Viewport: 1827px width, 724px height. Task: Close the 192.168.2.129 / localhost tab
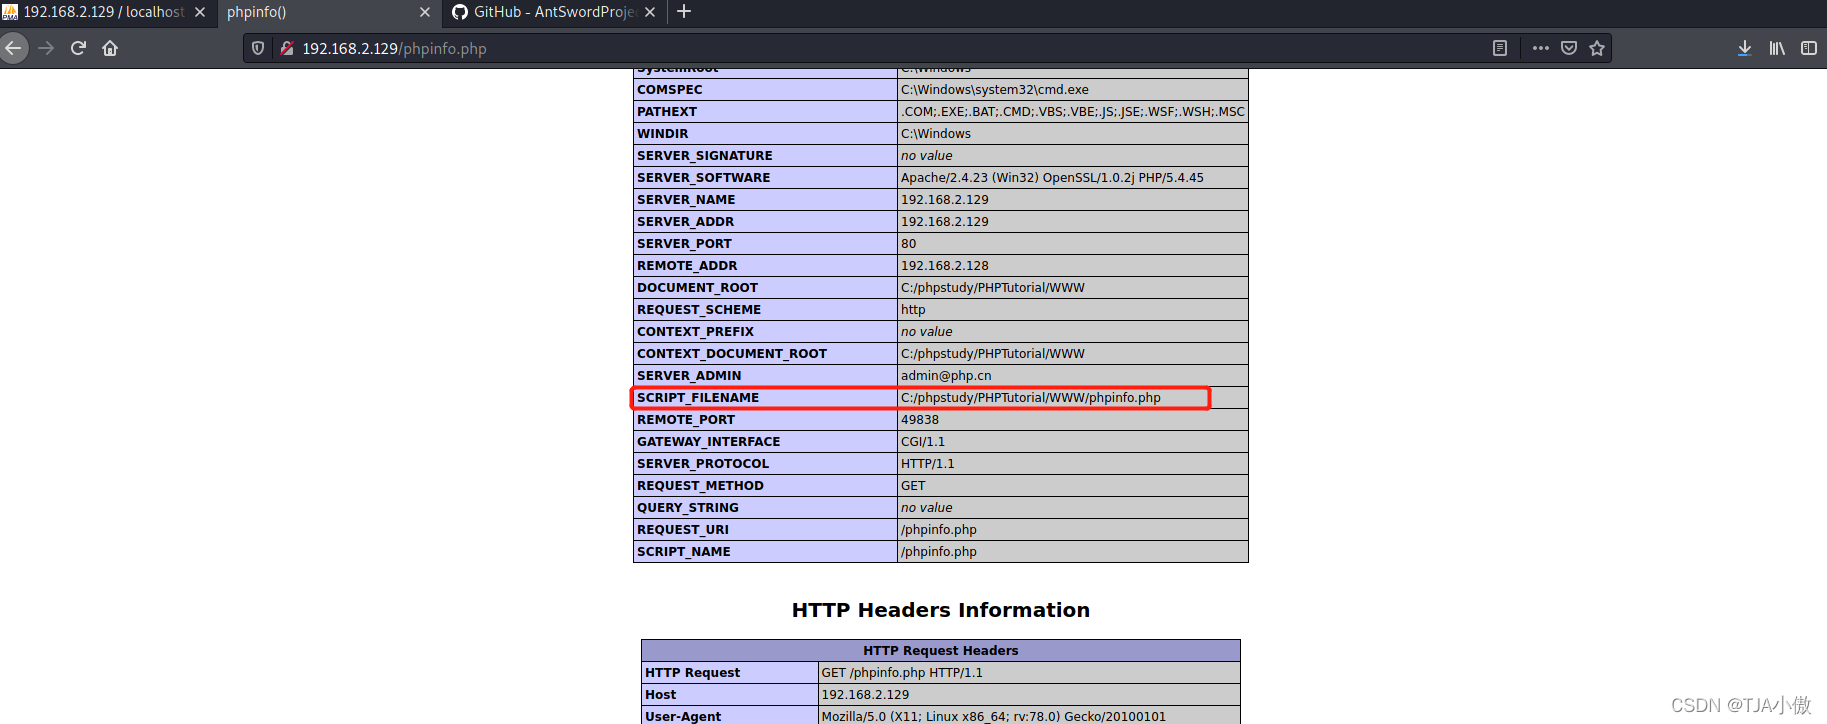[x=200, y=12]
